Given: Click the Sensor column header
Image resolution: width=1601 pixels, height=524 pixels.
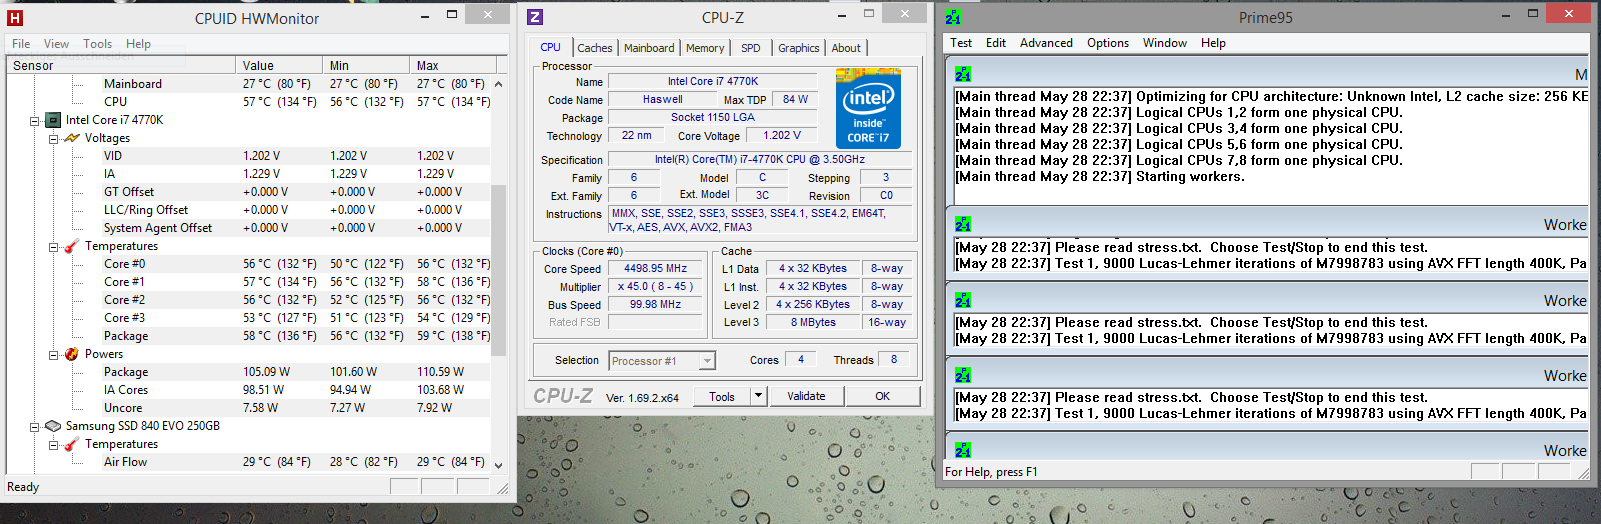Looking at the screenshot, I should click(x=122, y=65).
